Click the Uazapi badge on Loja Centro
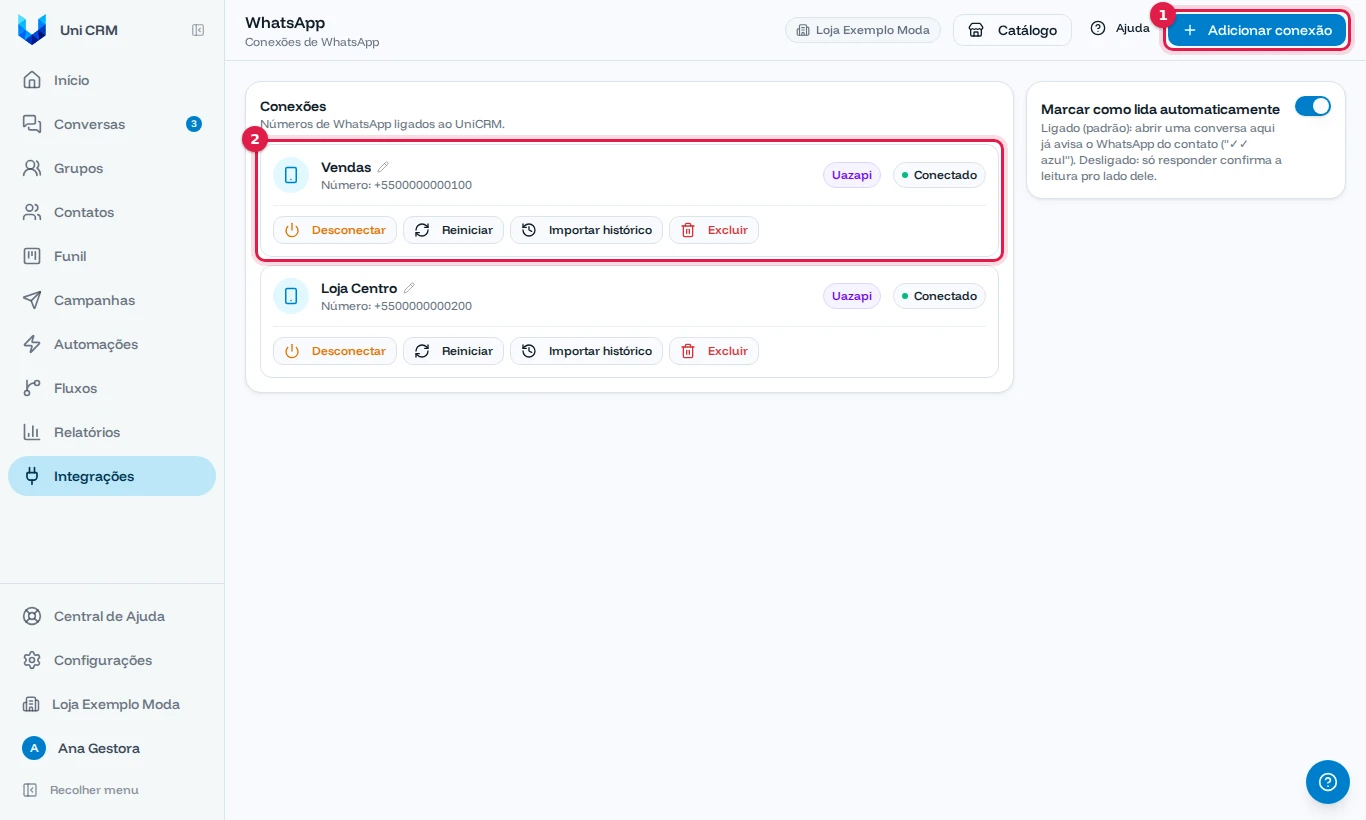Screen dimensions: 1366x820 [852, 296]
